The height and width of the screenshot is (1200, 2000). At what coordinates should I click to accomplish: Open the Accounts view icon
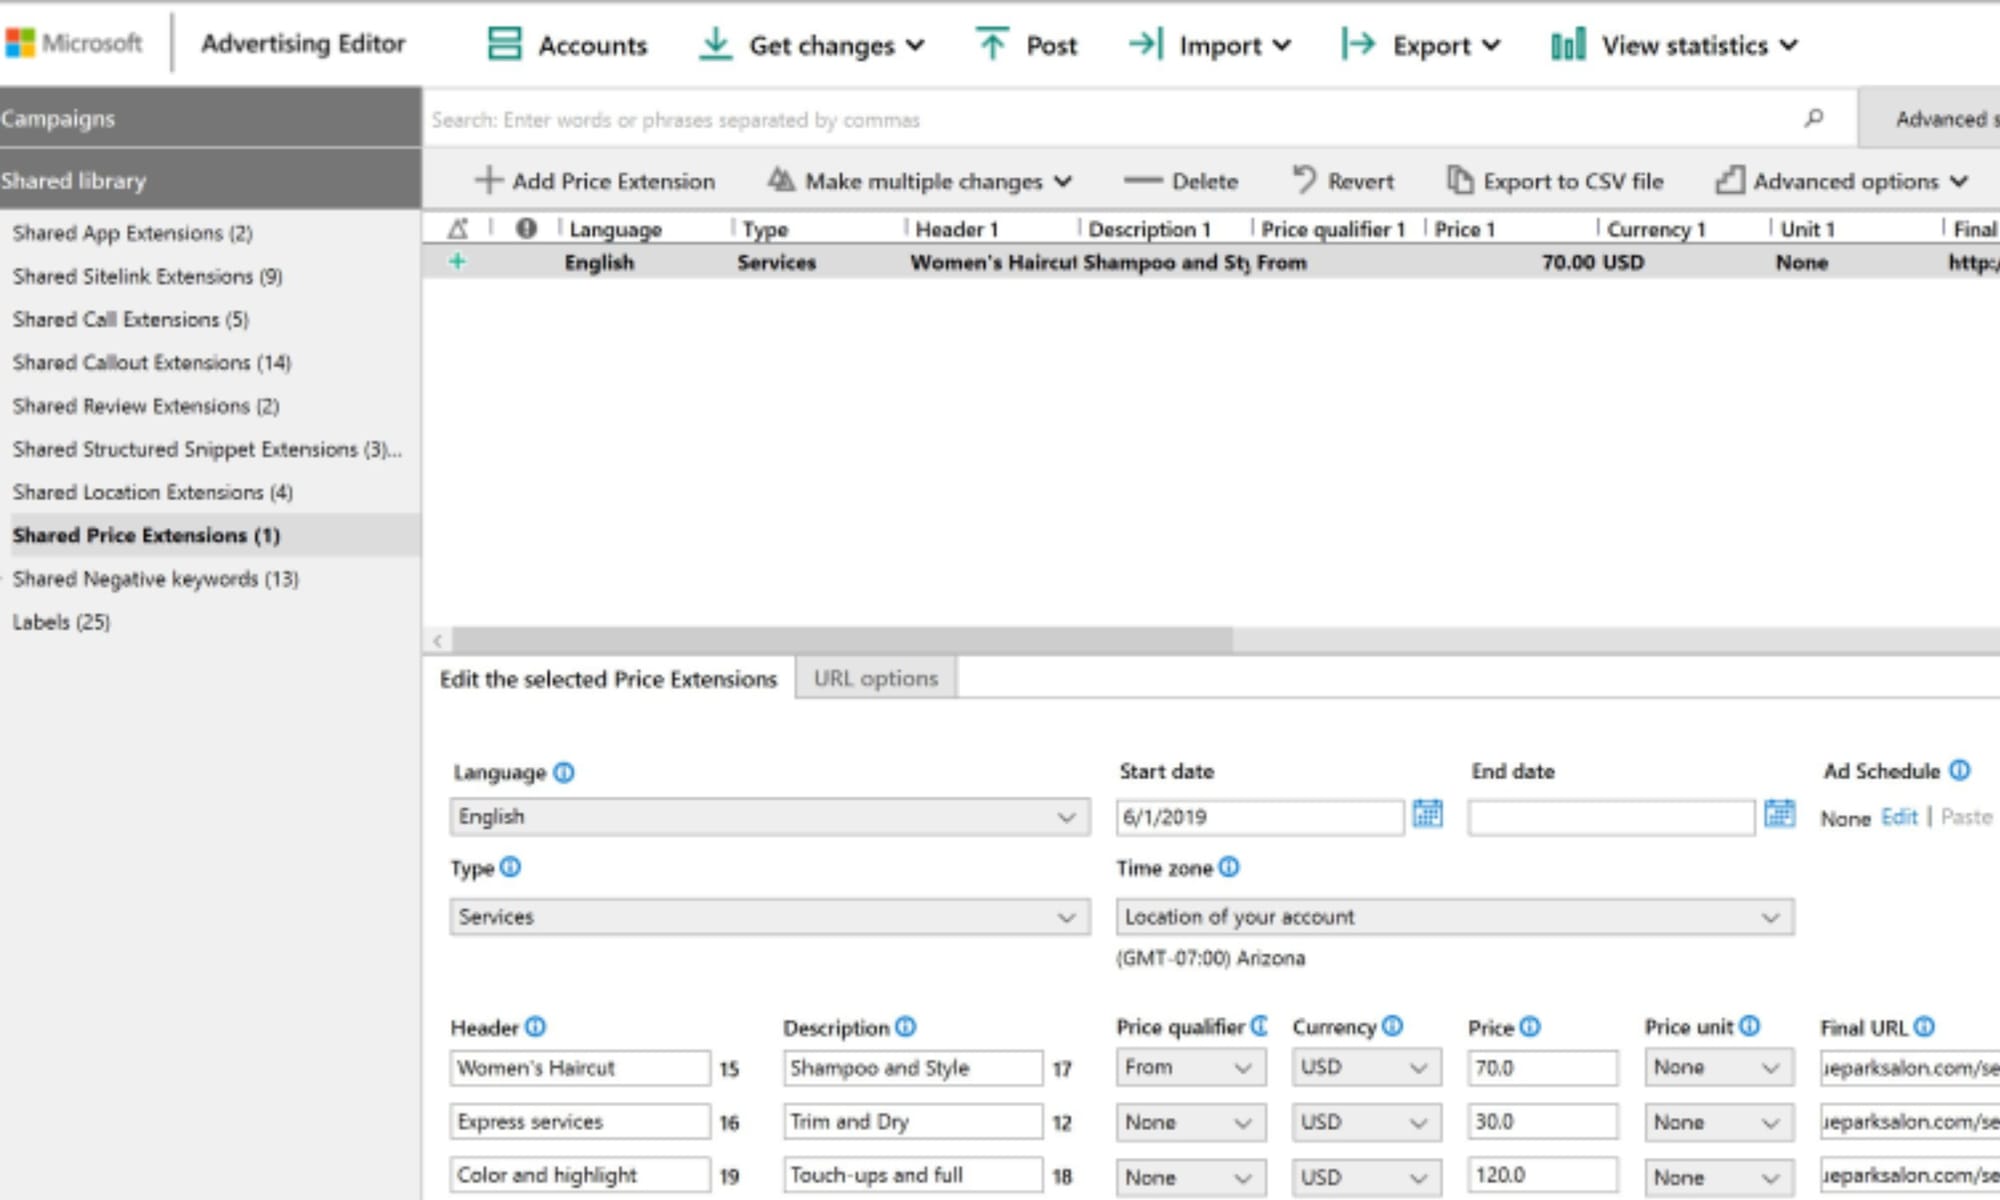504,44
